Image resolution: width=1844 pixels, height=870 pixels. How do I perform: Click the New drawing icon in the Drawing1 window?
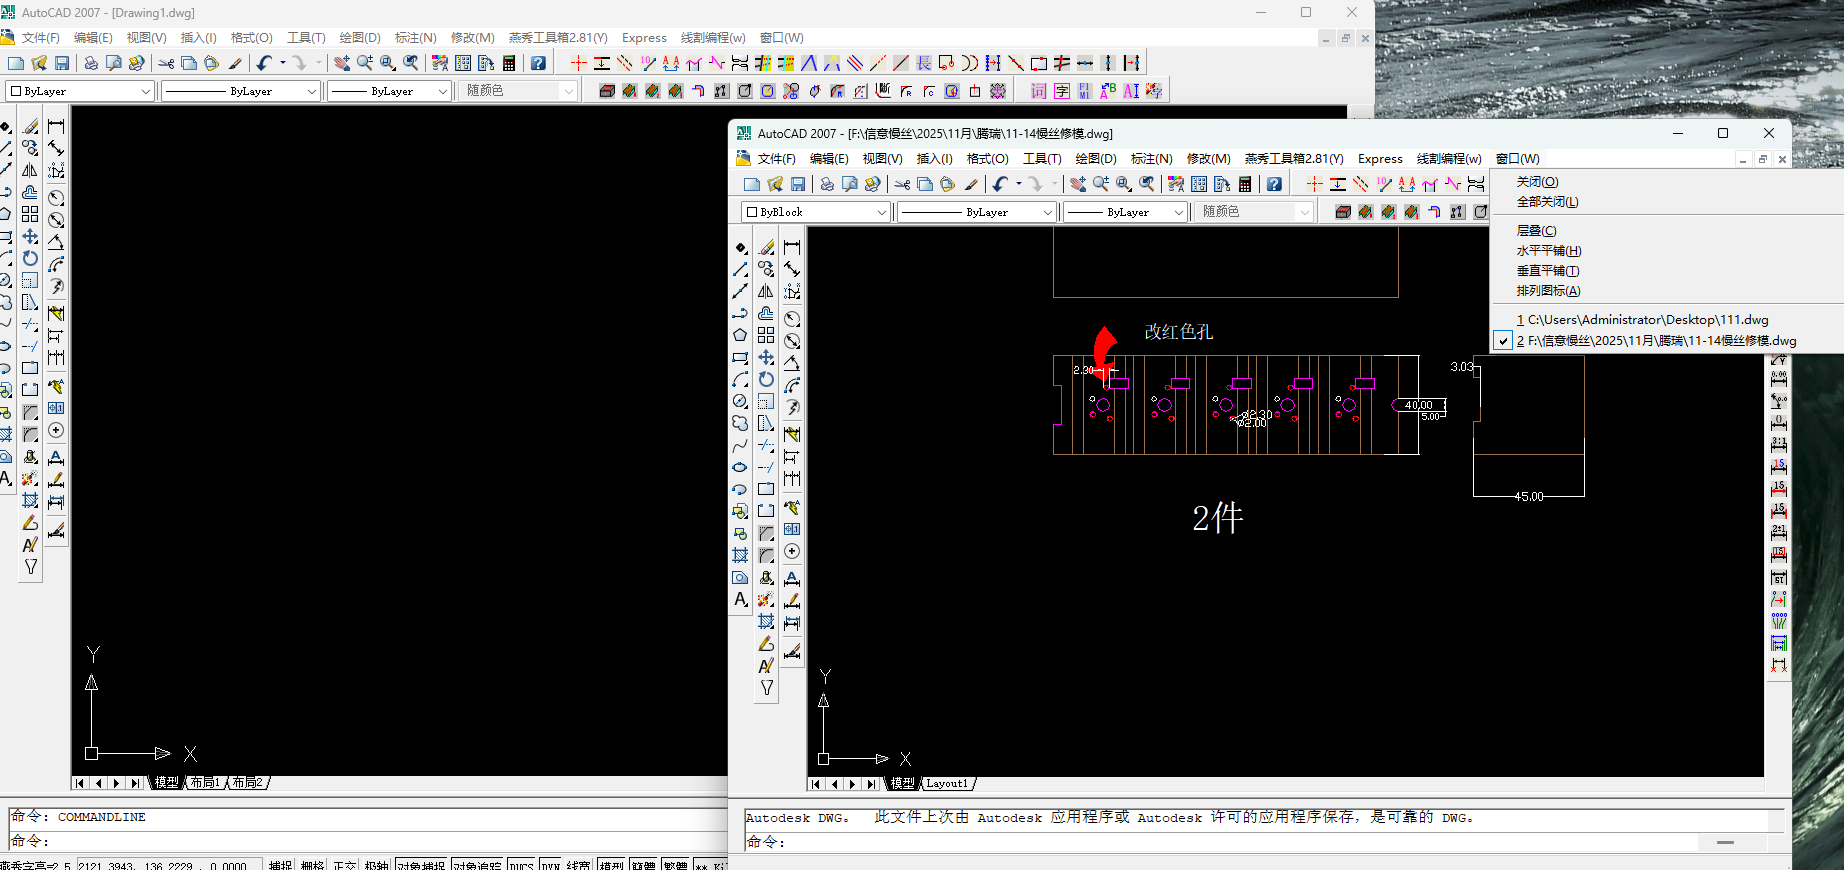tap(16, 63)
